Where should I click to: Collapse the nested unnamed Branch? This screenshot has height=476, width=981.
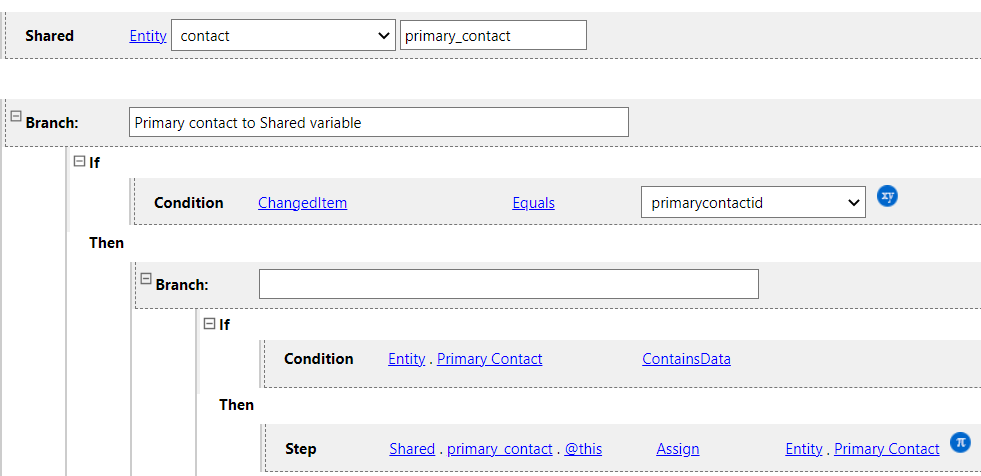(146, 279)
